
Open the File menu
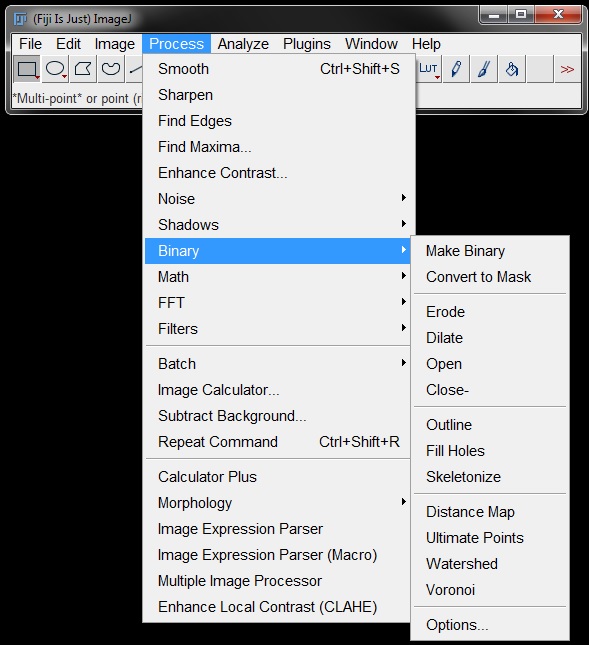pos(30,44)
